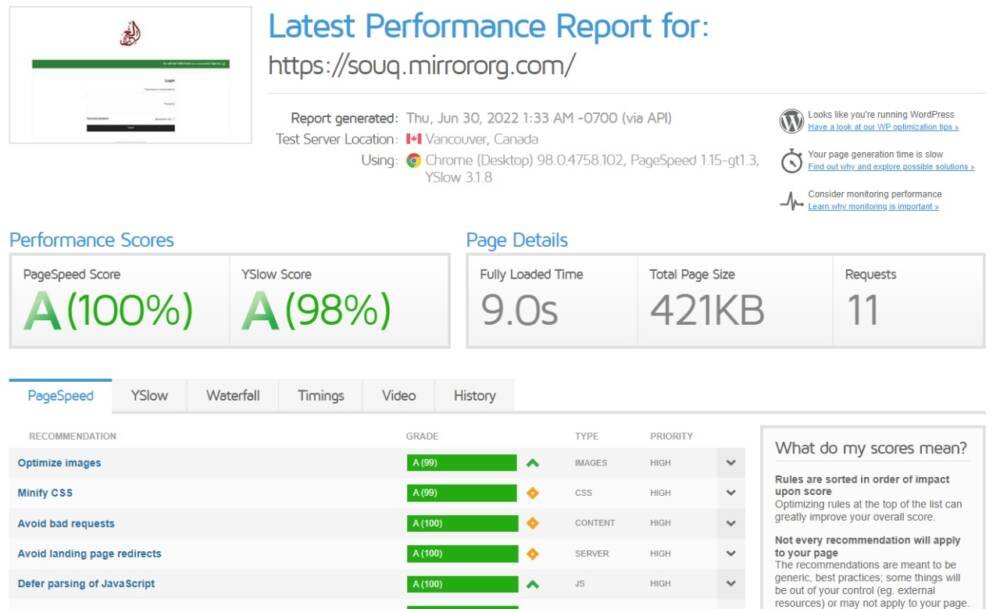Click green up arrow beside Defer parsing of JavaScript
The image size is (1000, 609).
[x=533, y=583]
